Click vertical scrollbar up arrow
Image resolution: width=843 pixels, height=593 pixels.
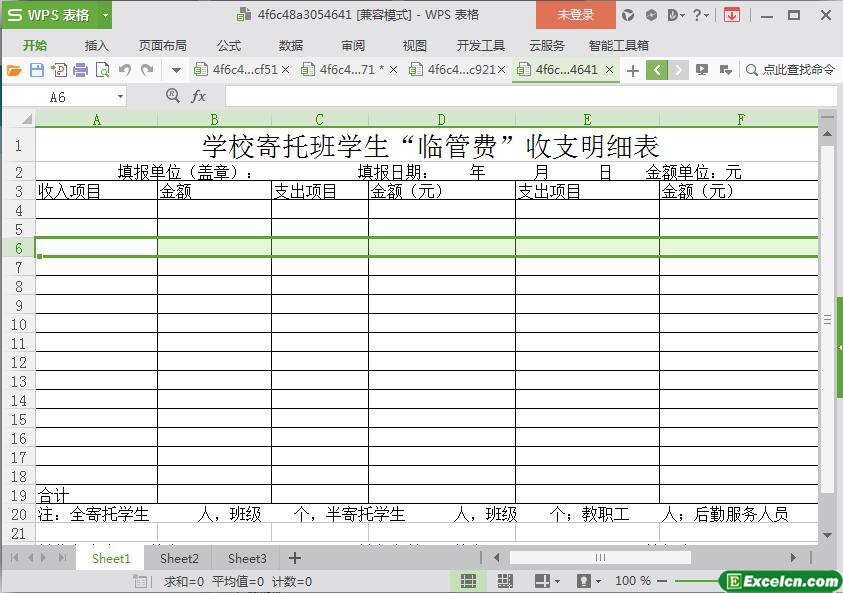coord(827,133)
